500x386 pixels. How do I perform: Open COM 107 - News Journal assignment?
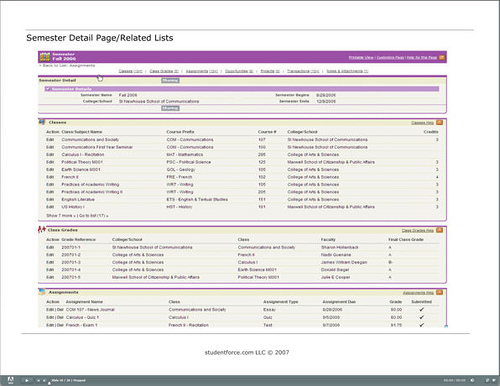[x=90, y=310]
